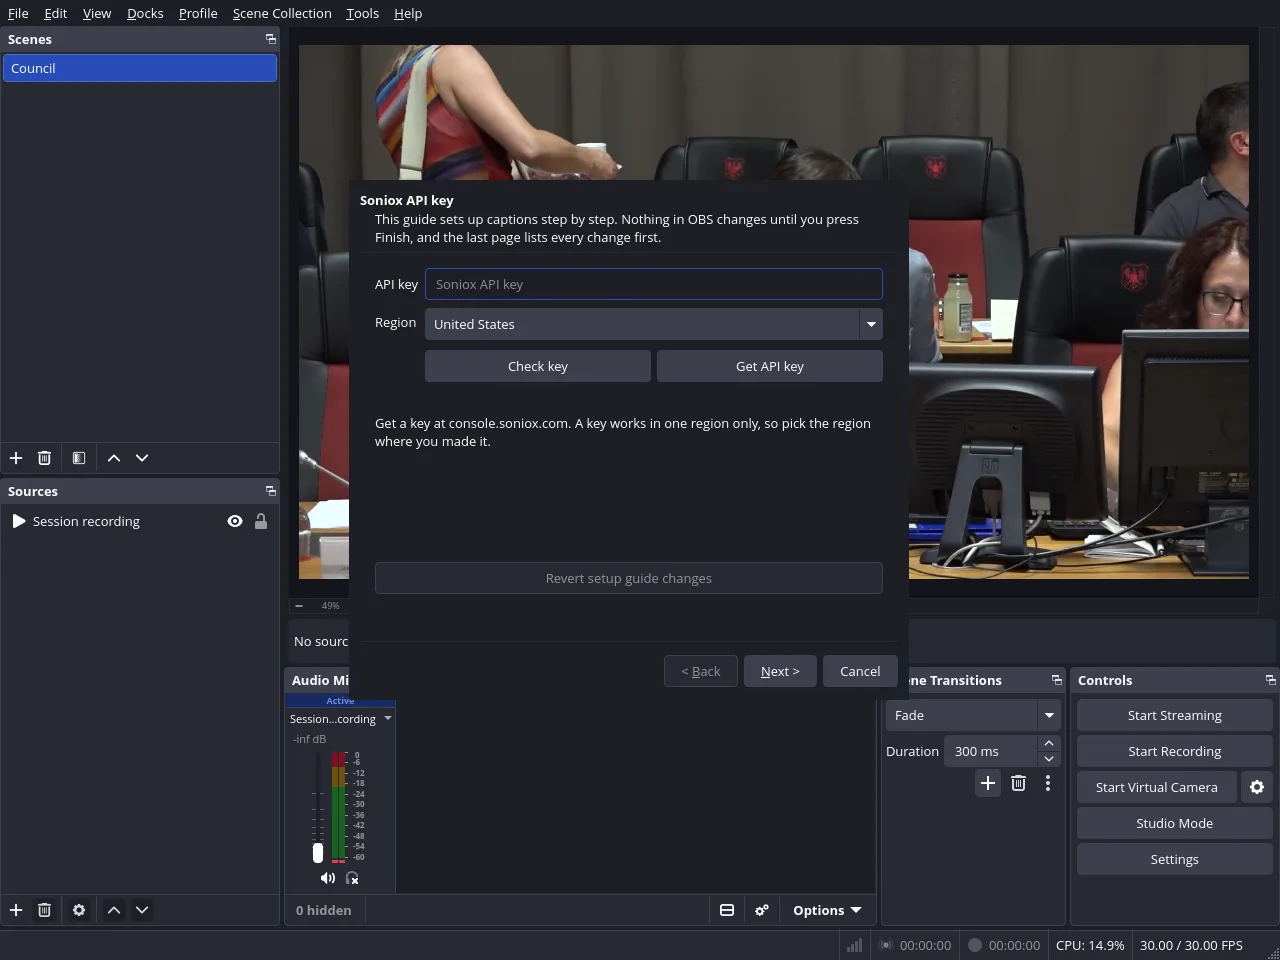
Task: Float the Sources dock
Action: tap(270, 491)
